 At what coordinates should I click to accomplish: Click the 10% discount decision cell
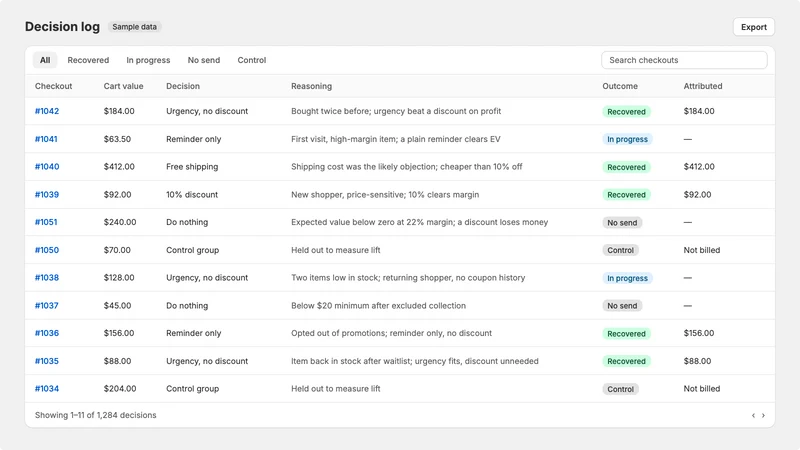[x=192, y=195]
